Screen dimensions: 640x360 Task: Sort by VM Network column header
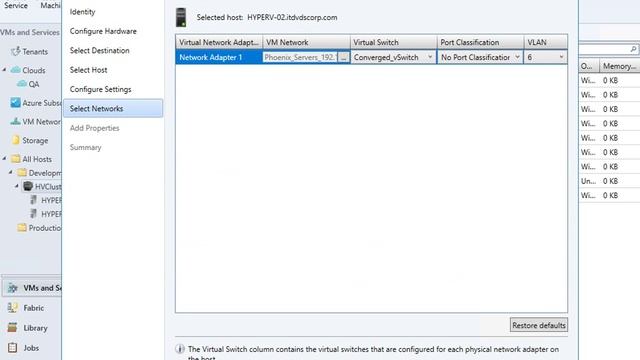pos(306,42)
